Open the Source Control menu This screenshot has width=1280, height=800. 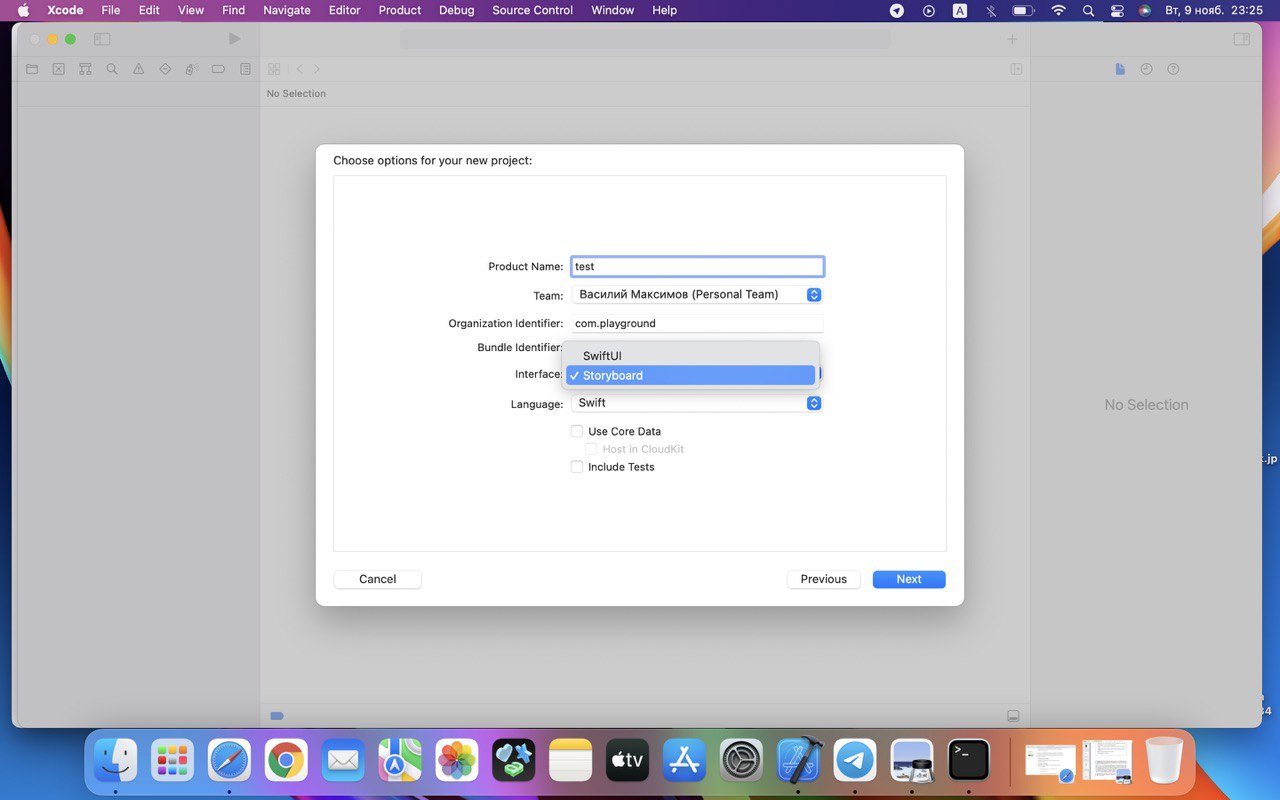pyautogui.click(x=533, y=10)
